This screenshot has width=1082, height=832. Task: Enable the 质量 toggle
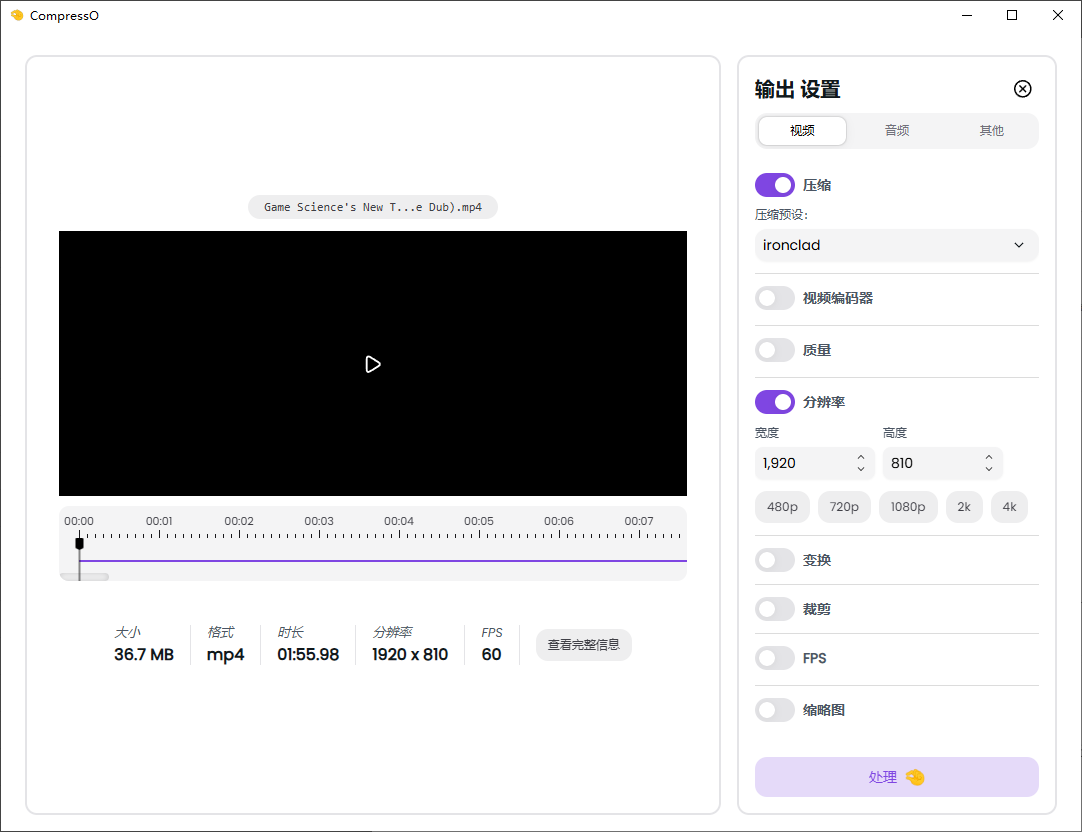774,350
